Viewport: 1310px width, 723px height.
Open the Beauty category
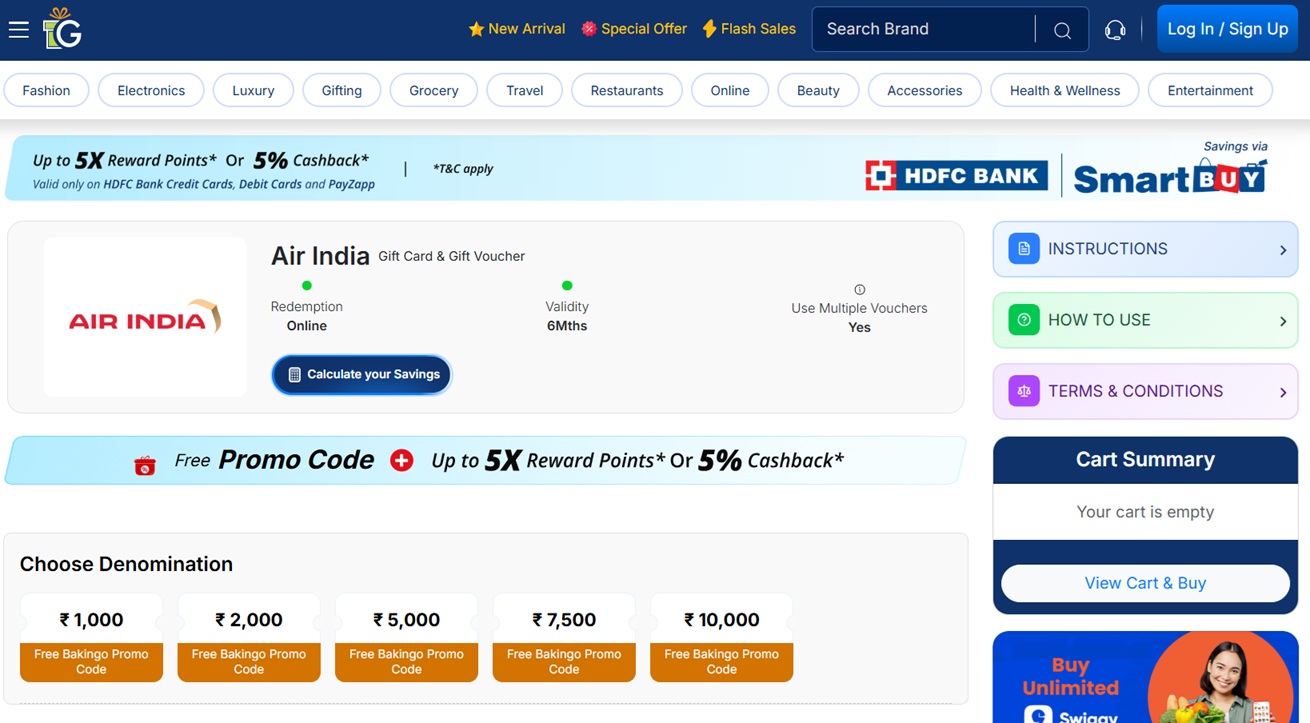818,90
